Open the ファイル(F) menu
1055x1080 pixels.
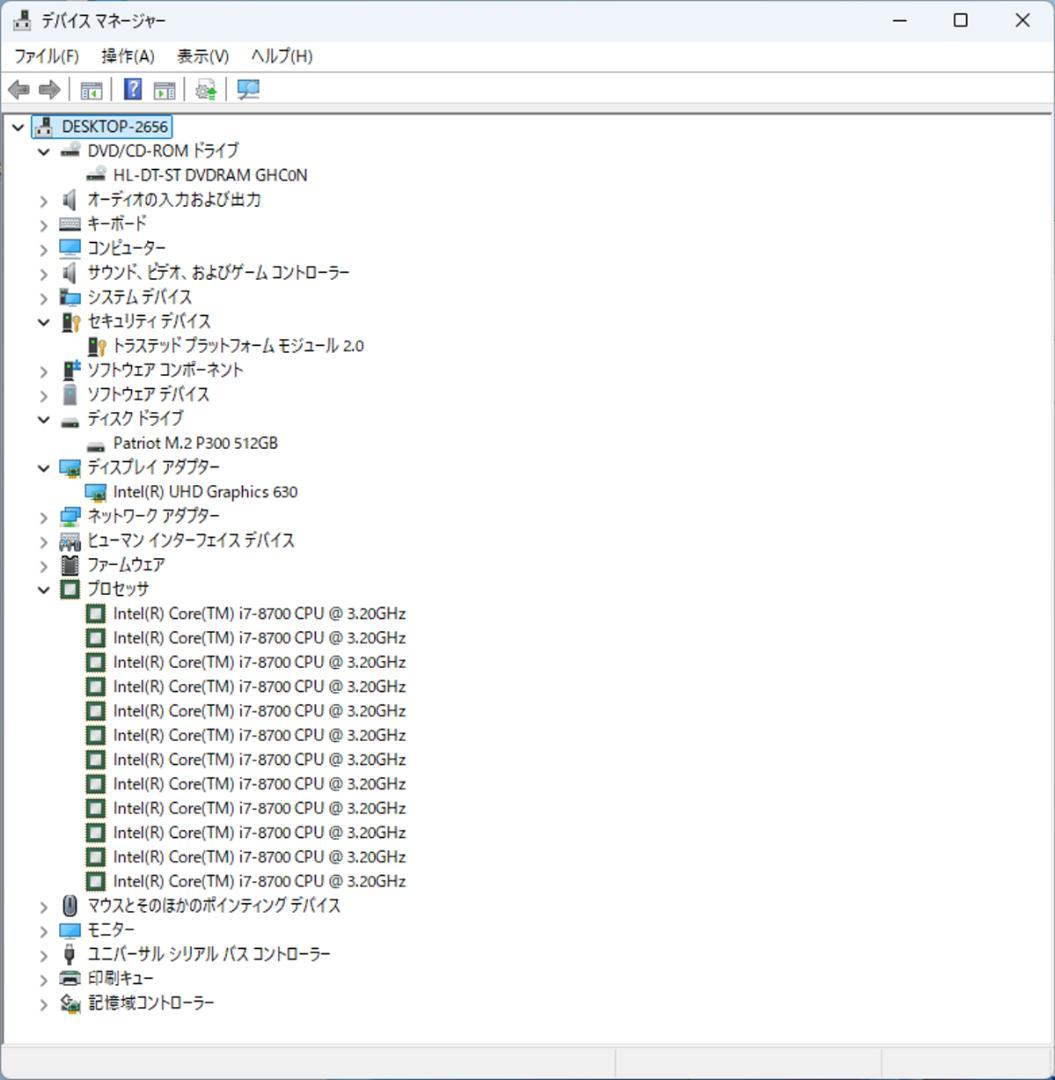pos(47,57)
